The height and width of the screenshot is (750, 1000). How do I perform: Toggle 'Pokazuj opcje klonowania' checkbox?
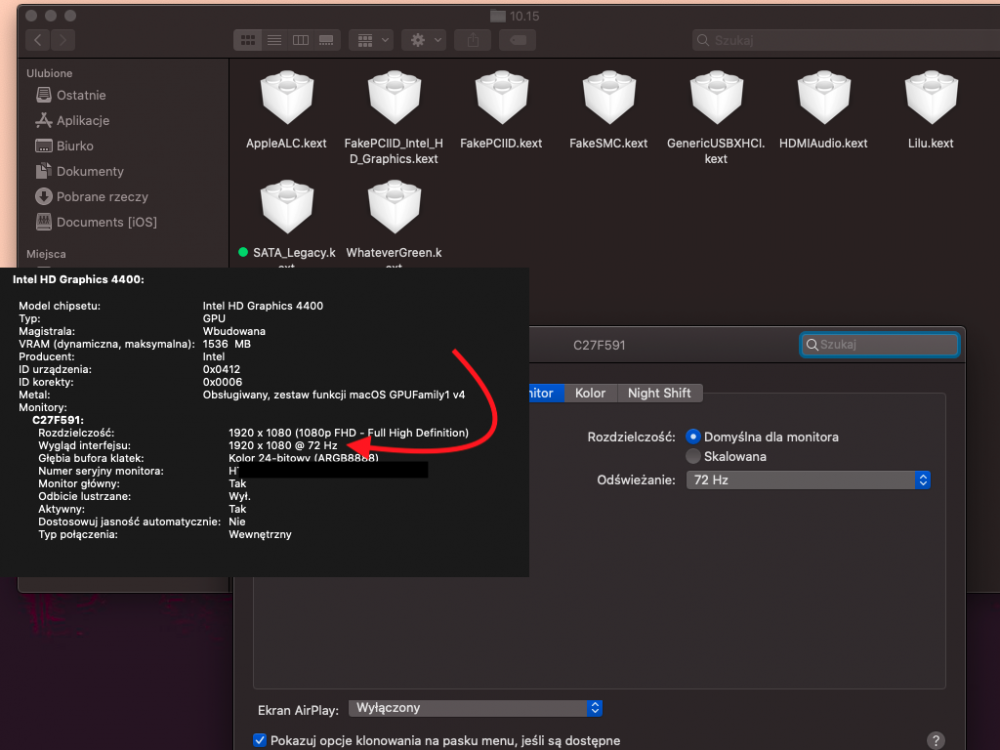[x=260, y=740]
